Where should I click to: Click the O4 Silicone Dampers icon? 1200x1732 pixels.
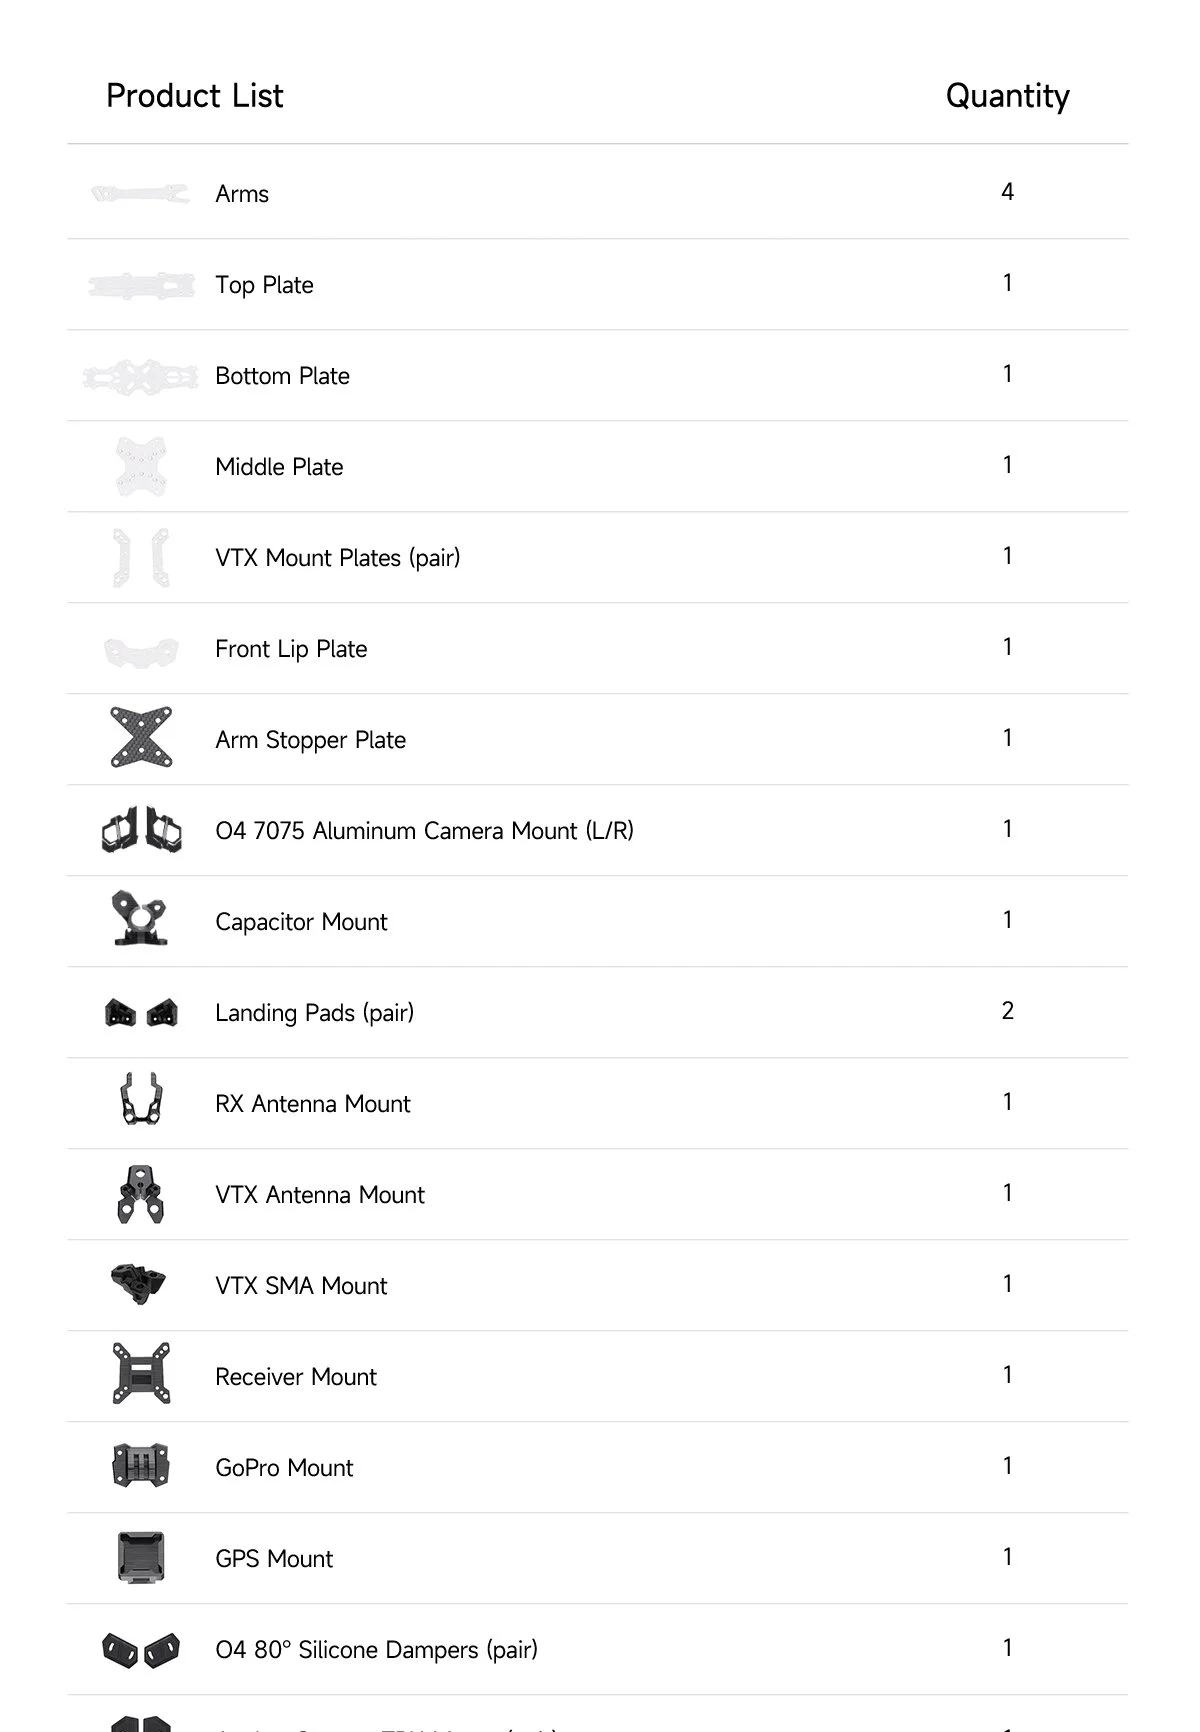pos(141,1650)
